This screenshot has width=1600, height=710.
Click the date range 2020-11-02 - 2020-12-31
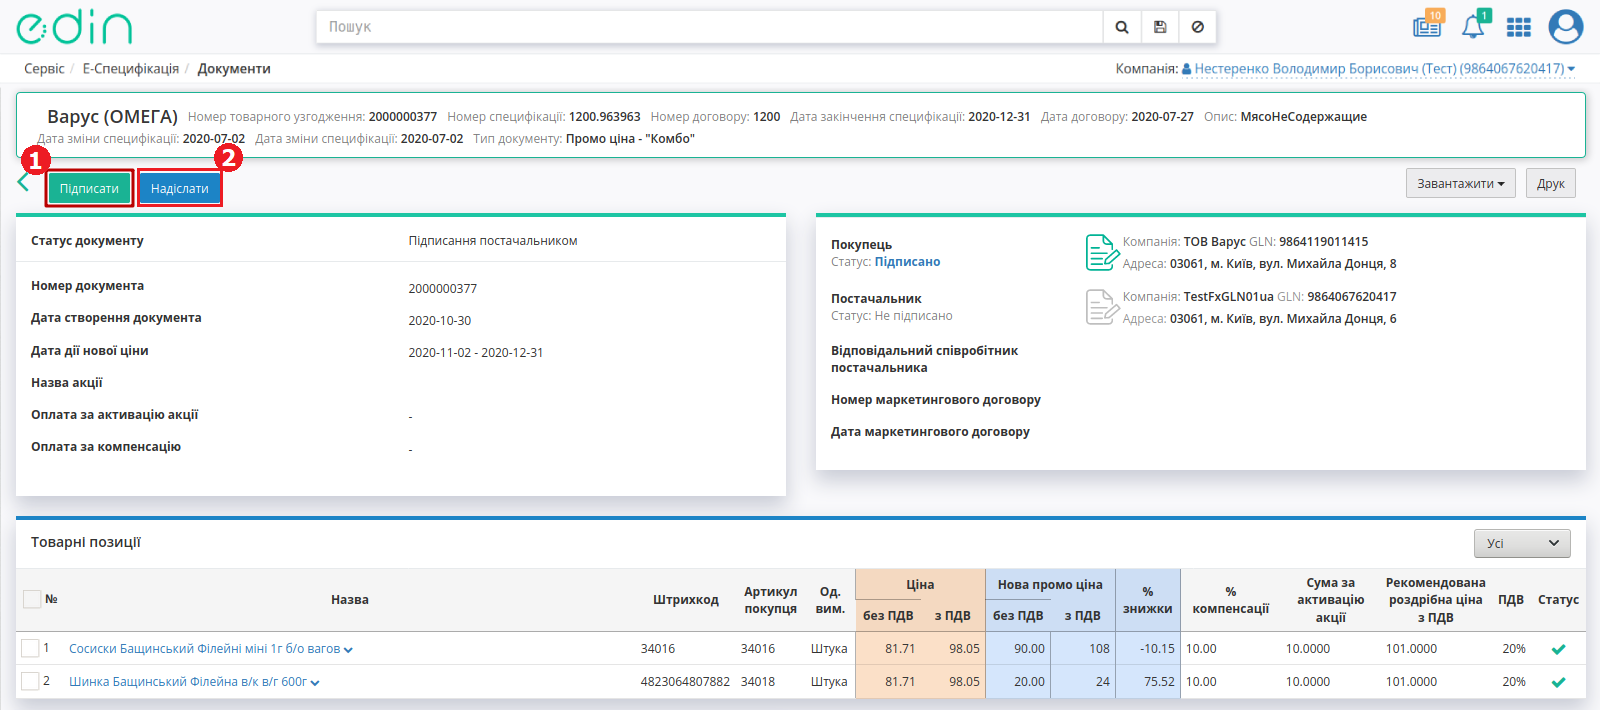pyautogui.click(x=476, y=353)
